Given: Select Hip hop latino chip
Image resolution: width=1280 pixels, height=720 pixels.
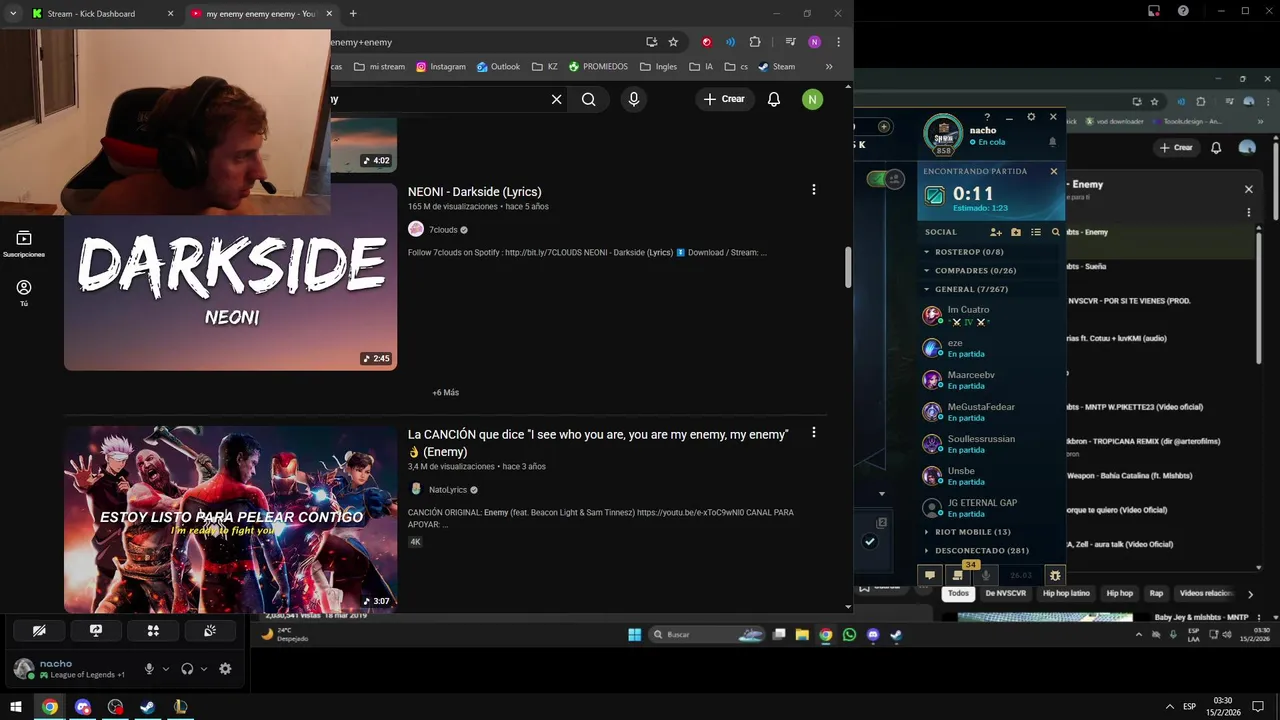Looking at the screenshot, I should (x=1066, y=593).
